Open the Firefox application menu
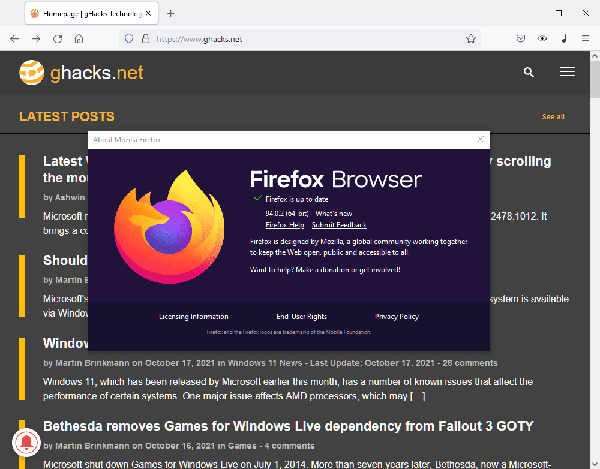The width and height of the screenshot is (600, 469). pos(585,39)
